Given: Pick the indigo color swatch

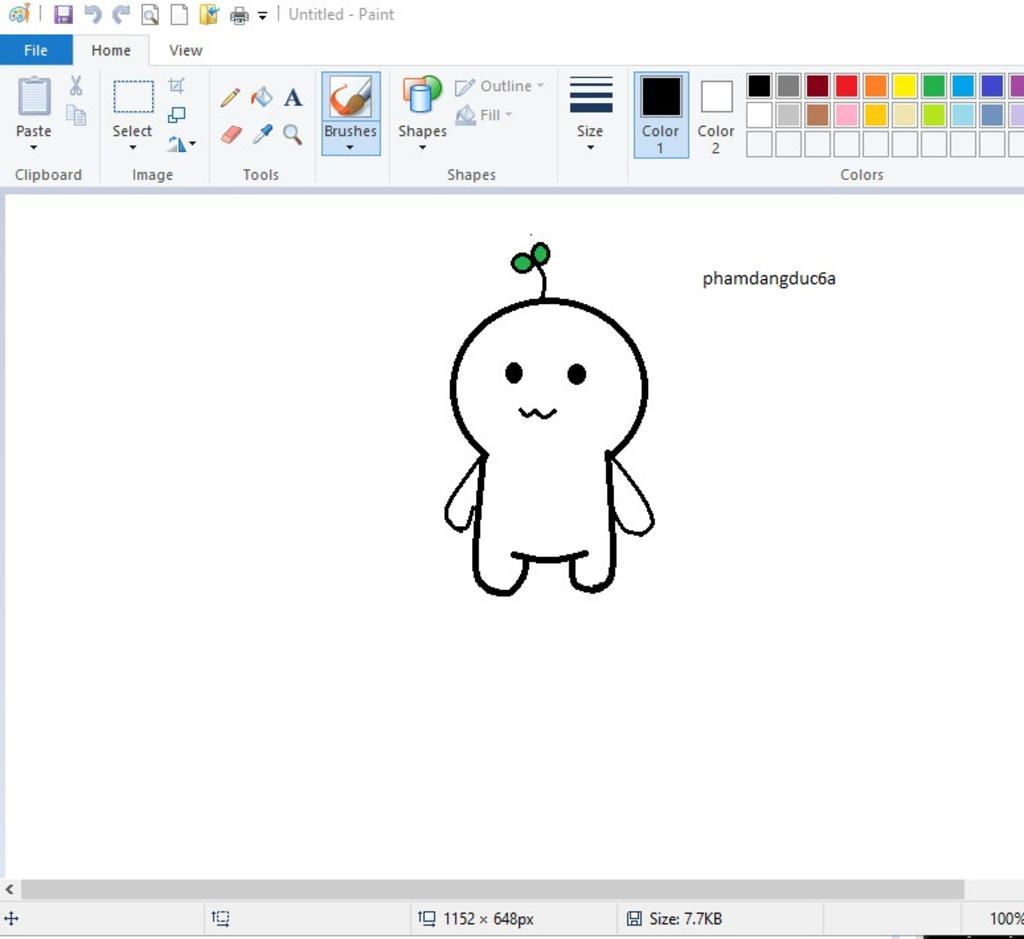Looking at the screenshot, I should pyautogui.click(x=991, y=86).
